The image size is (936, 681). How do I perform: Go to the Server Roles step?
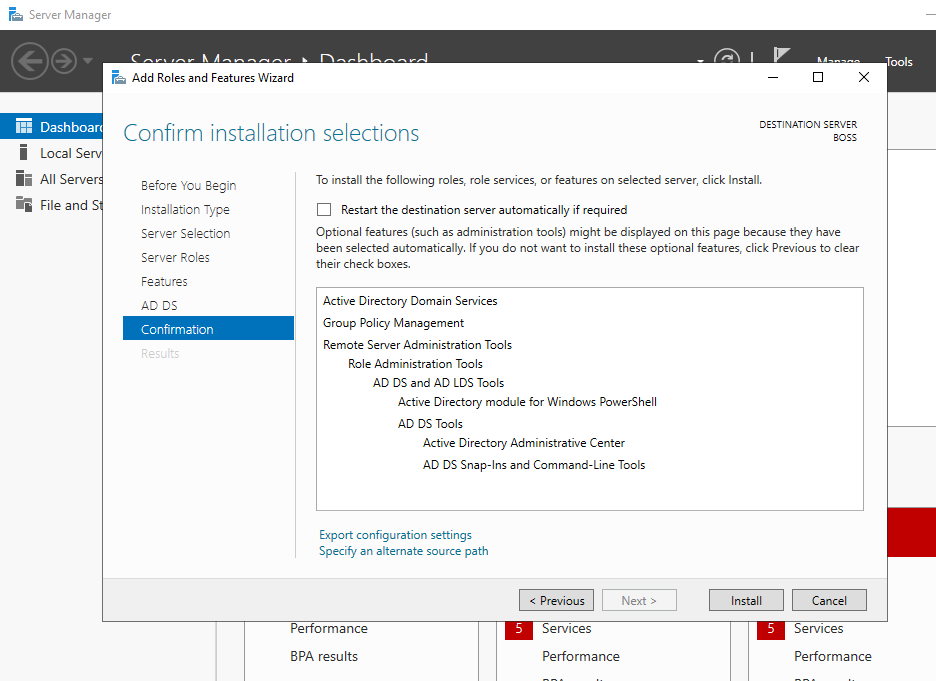175,258
